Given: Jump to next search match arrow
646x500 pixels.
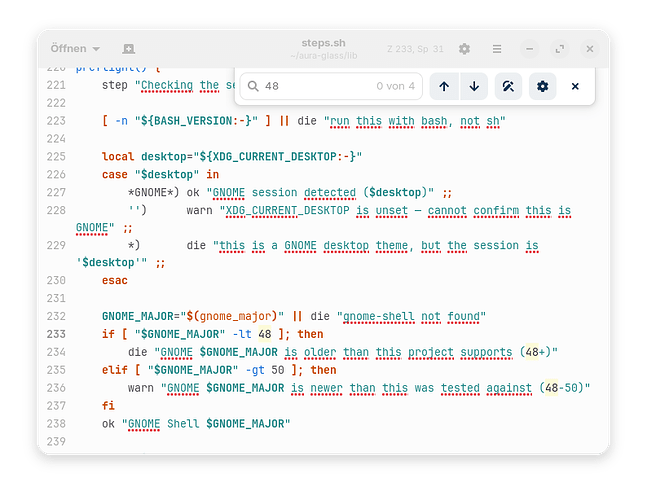Looking at the screenshot, I should (x=474, y=86).
